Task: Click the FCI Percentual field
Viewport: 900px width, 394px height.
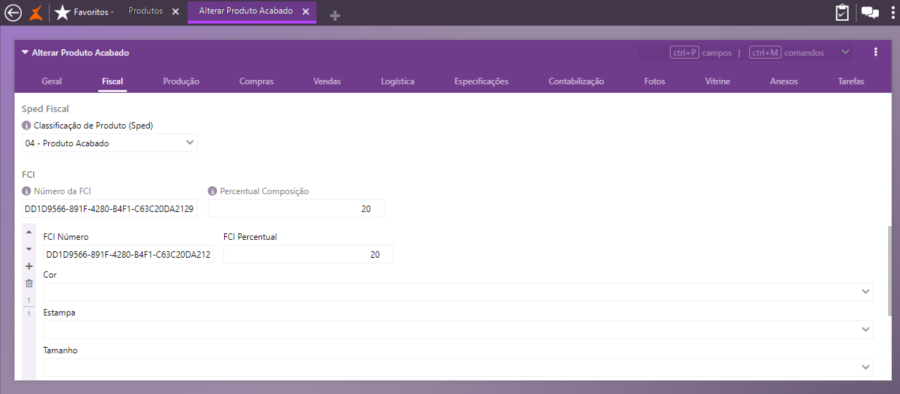Action: click(308, 254)
